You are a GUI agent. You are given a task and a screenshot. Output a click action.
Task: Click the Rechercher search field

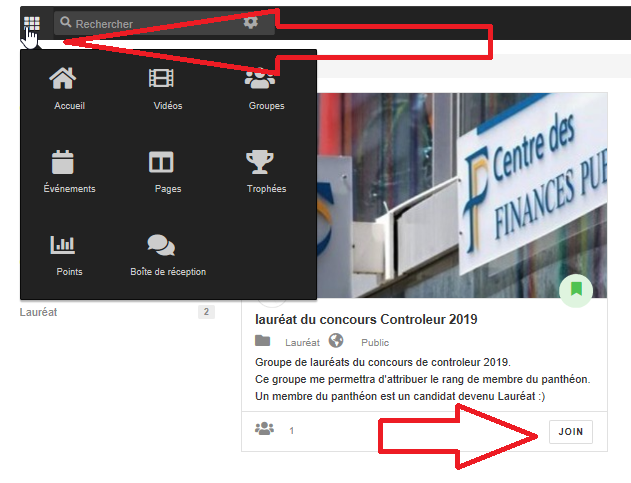pyautogui.click(x=164, y=23)
